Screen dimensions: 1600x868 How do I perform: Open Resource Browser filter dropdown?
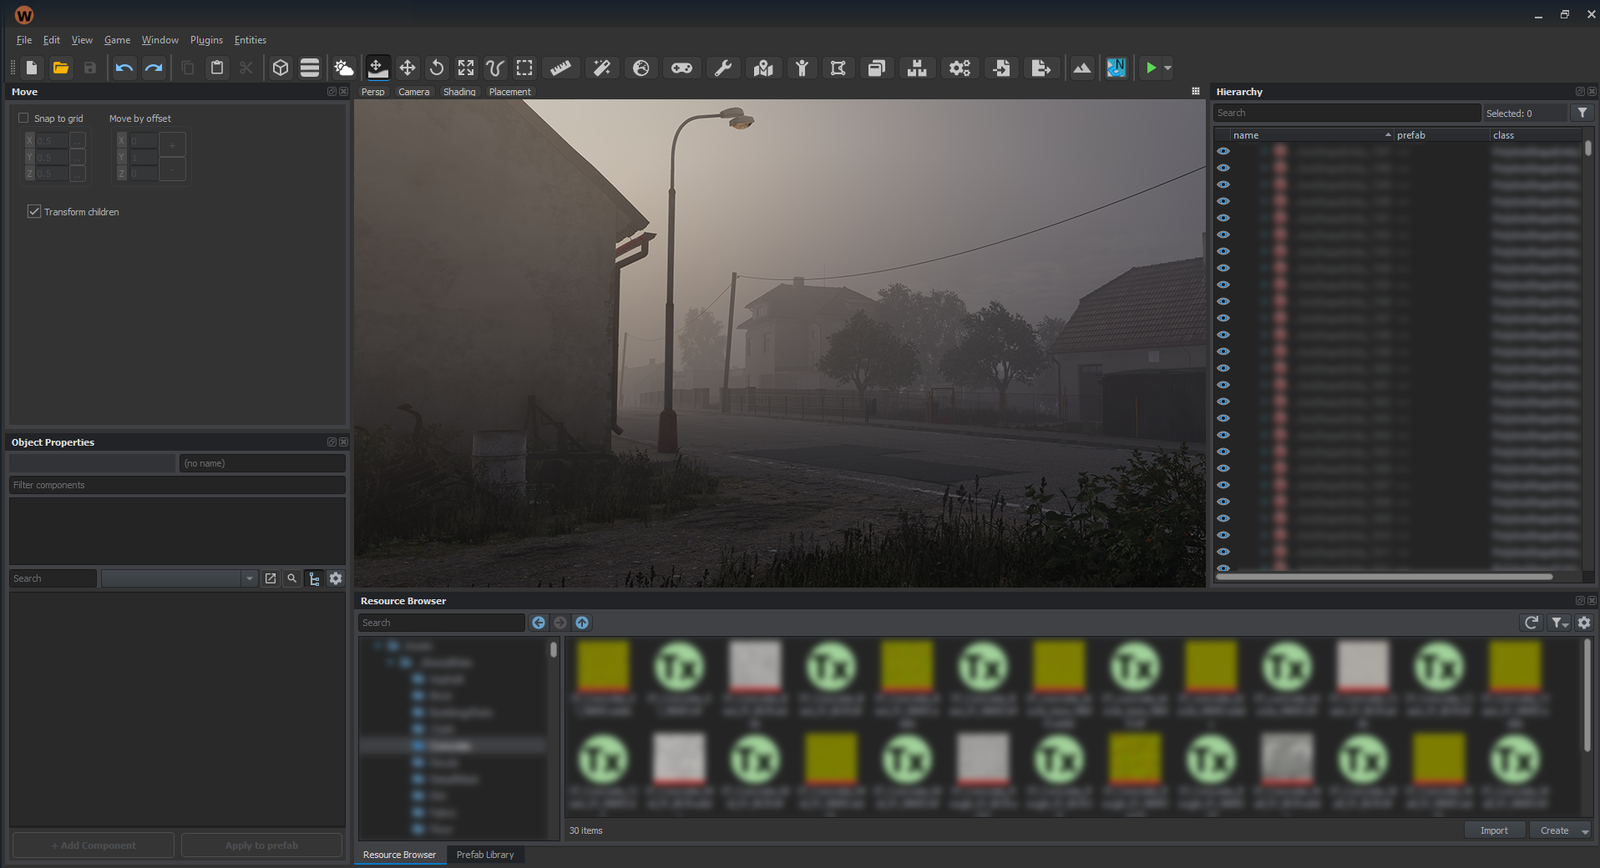coord(1560,623)
